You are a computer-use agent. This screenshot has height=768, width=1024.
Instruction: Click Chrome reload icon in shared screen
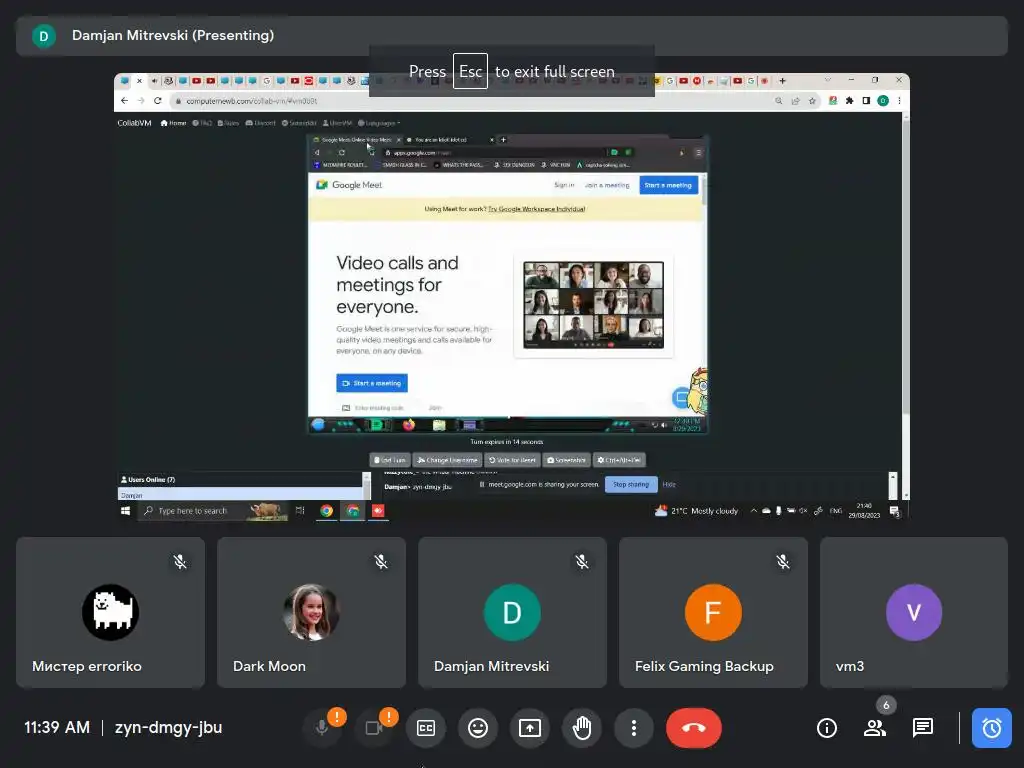click(x=157, y=101)
